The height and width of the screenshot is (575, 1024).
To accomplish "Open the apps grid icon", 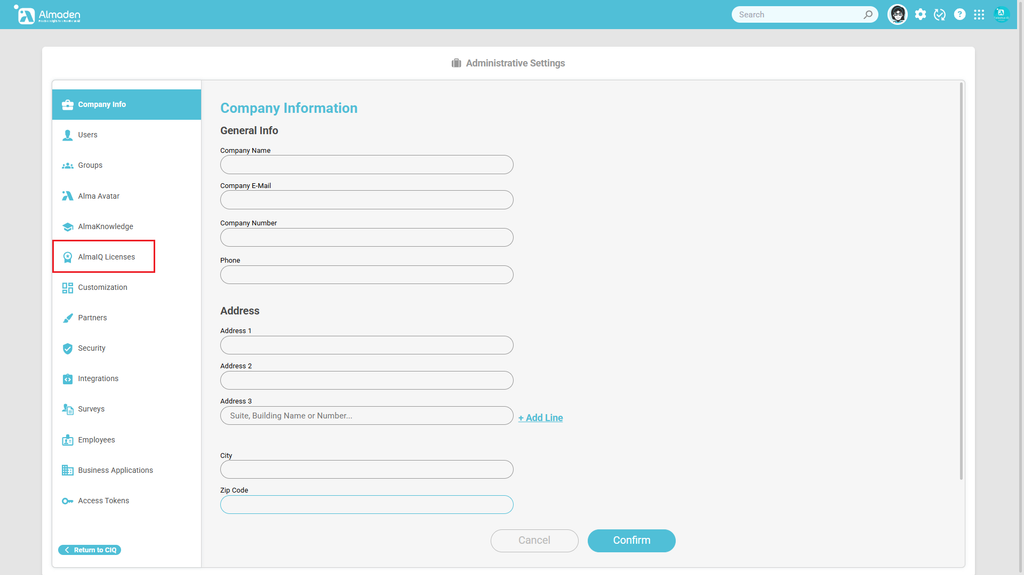I will 979,14.
